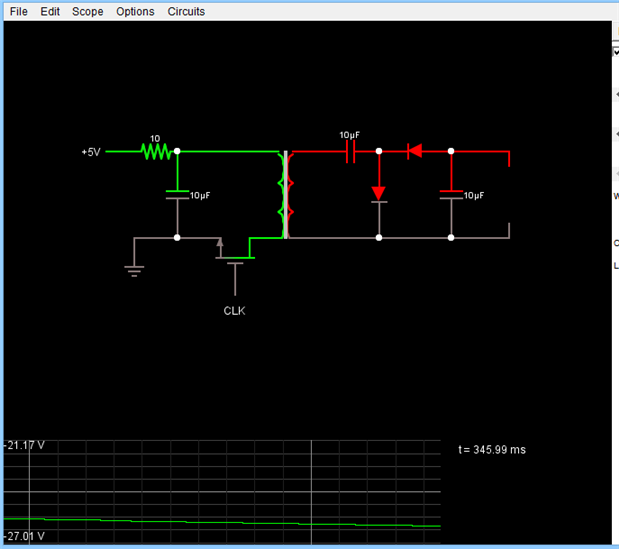Viewport: 619px width, 549px height.
Task: Click the -21.17 V scope scale label
Action: pos(24,446)
